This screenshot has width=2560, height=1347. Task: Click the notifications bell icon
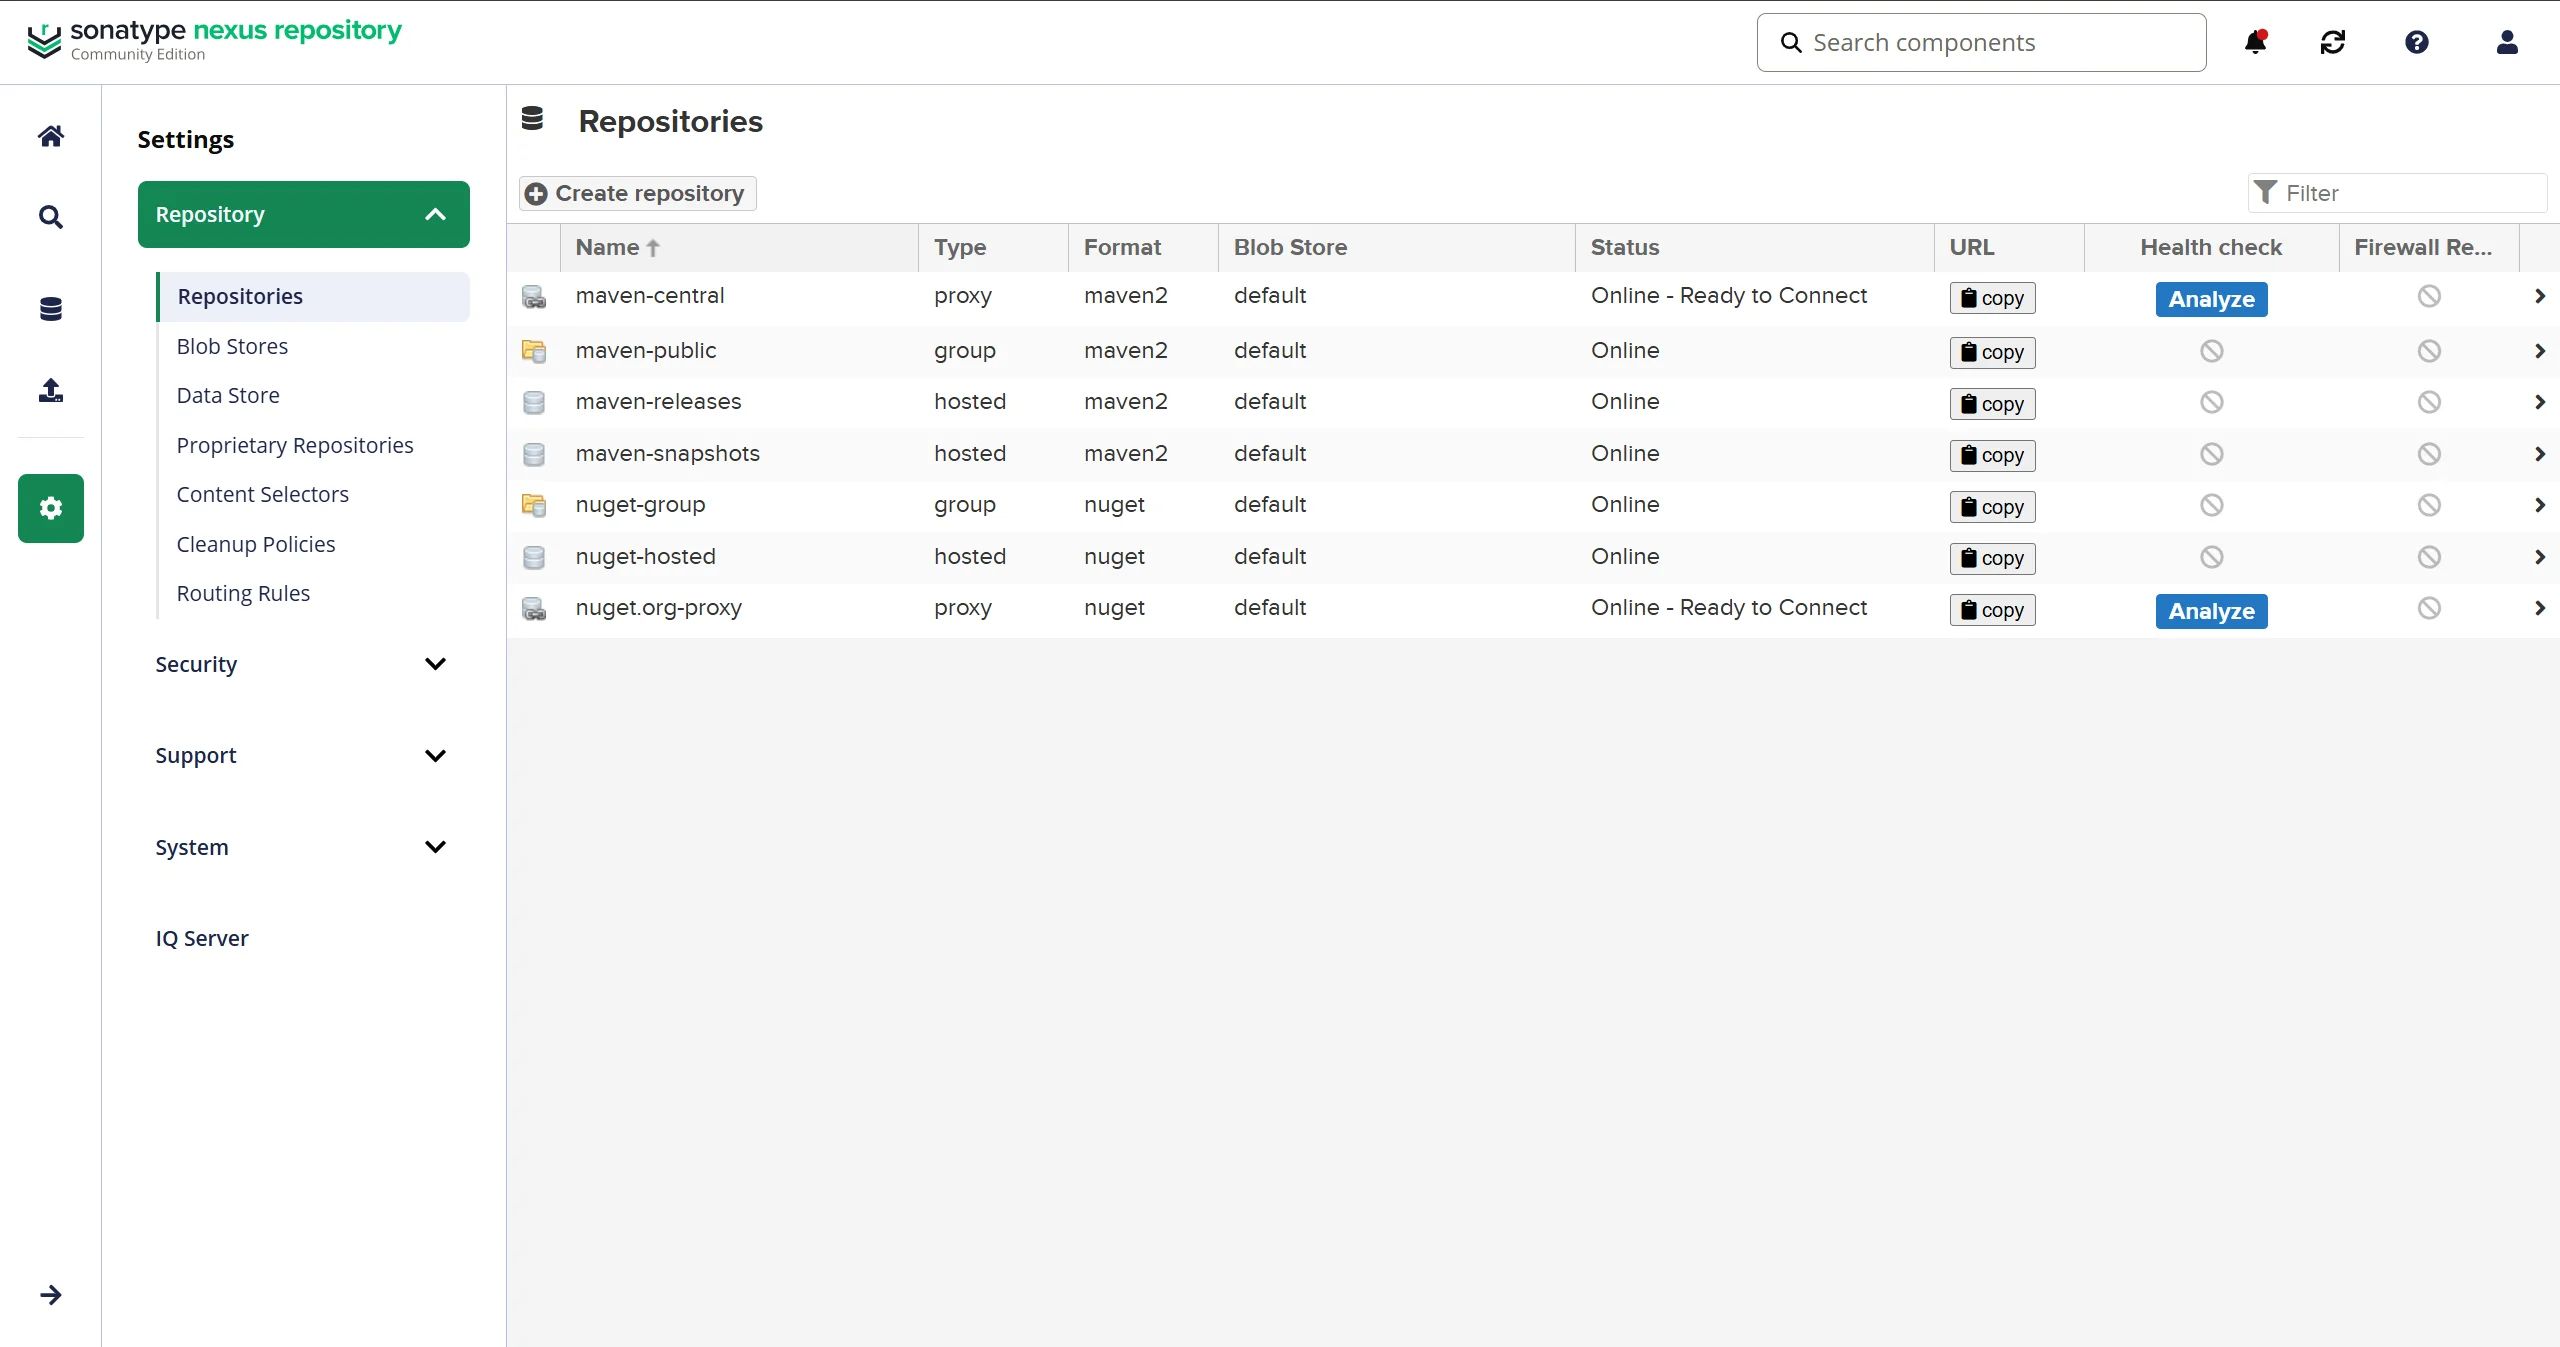tap(2255, 42)
